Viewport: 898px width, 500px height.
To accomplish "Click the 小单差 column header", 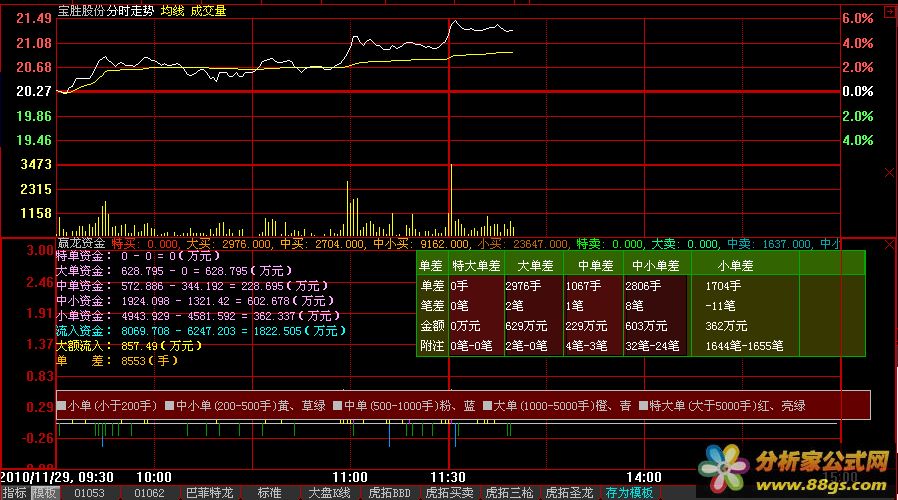I will pos(735,266).
